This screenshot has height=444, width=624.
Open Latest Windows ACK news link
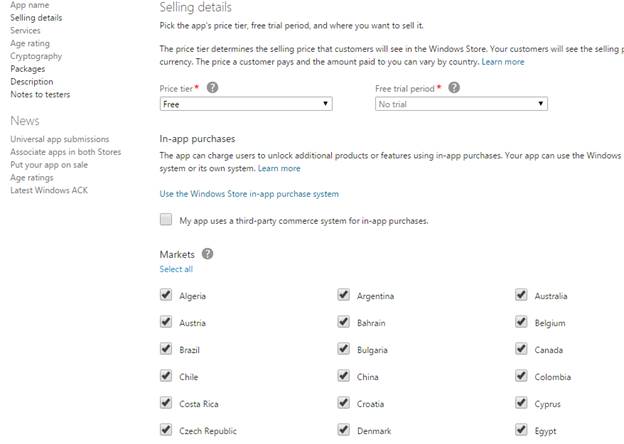pyautogui.click(x=48, y=190)
